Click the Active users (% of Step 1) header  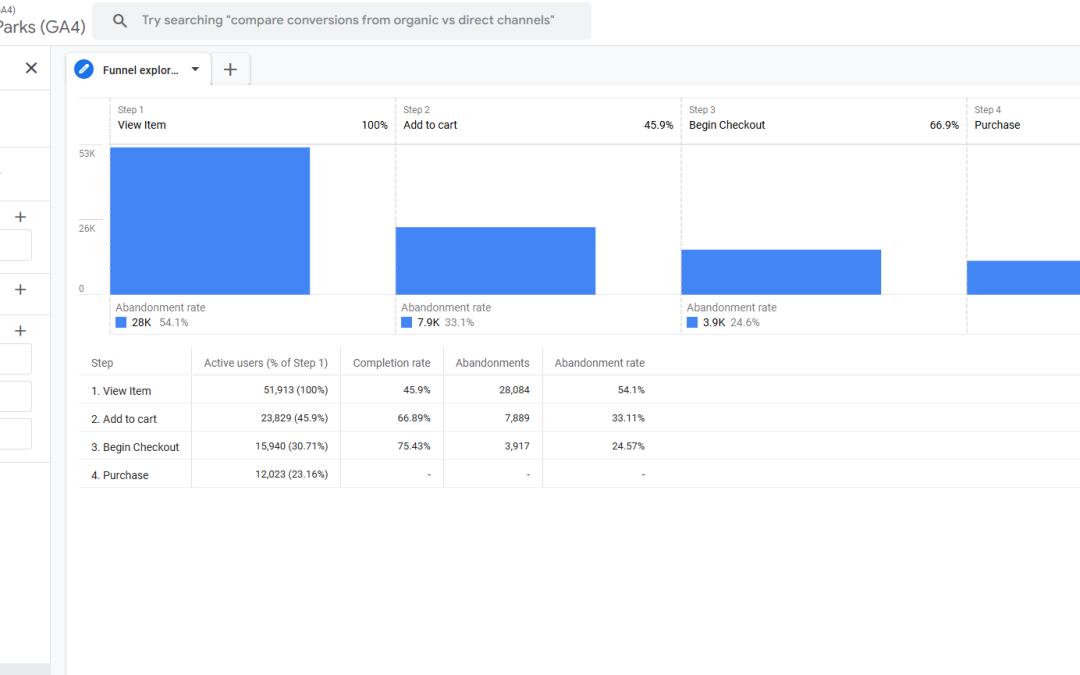(x=266, y=363)
